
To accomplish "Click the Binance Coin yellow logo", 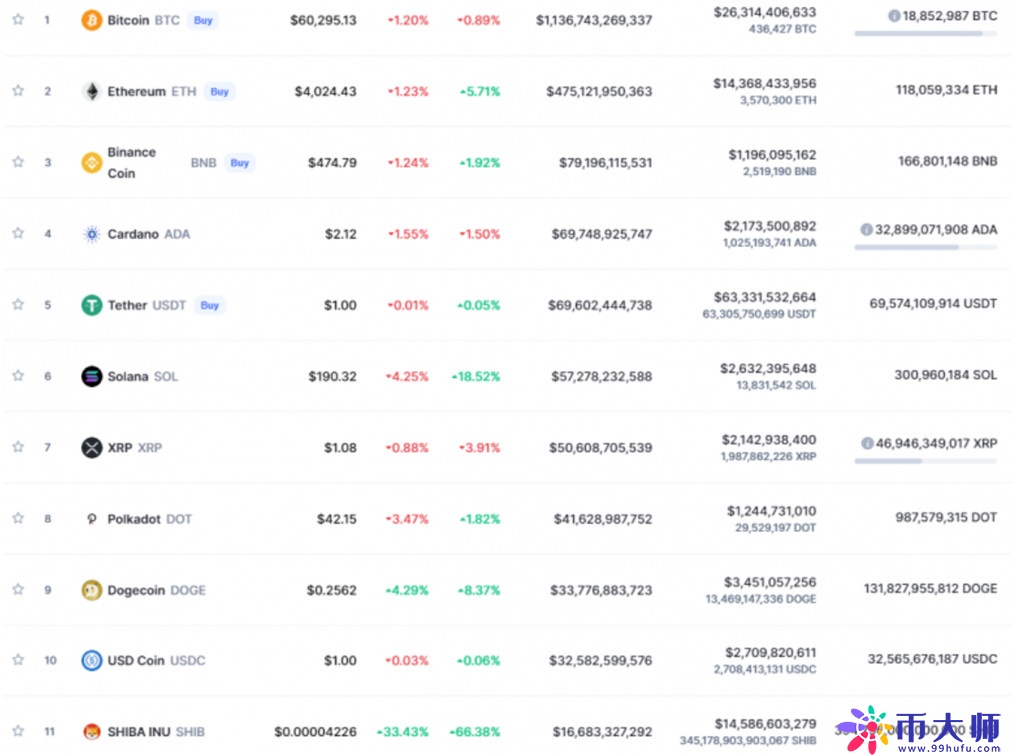I will (91, 163).
